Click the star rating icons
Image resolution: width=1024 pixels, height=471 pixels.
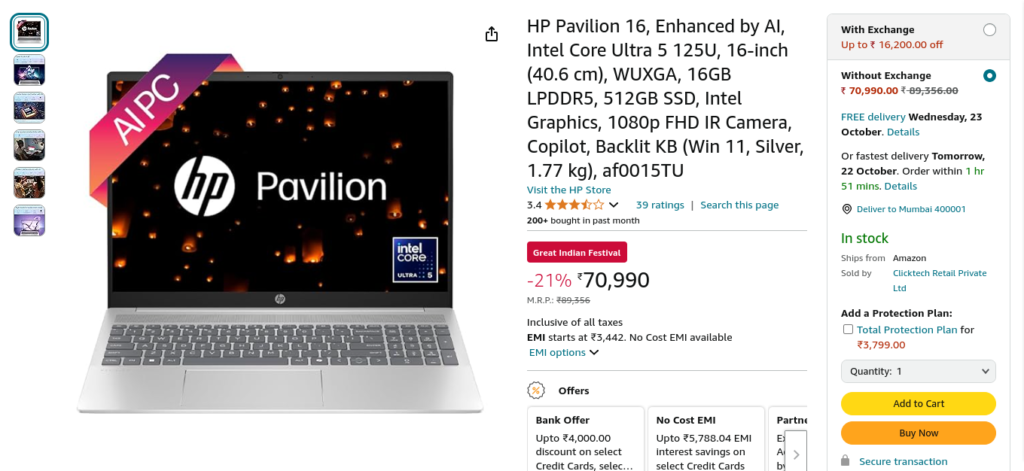click(x=575, y=204)
